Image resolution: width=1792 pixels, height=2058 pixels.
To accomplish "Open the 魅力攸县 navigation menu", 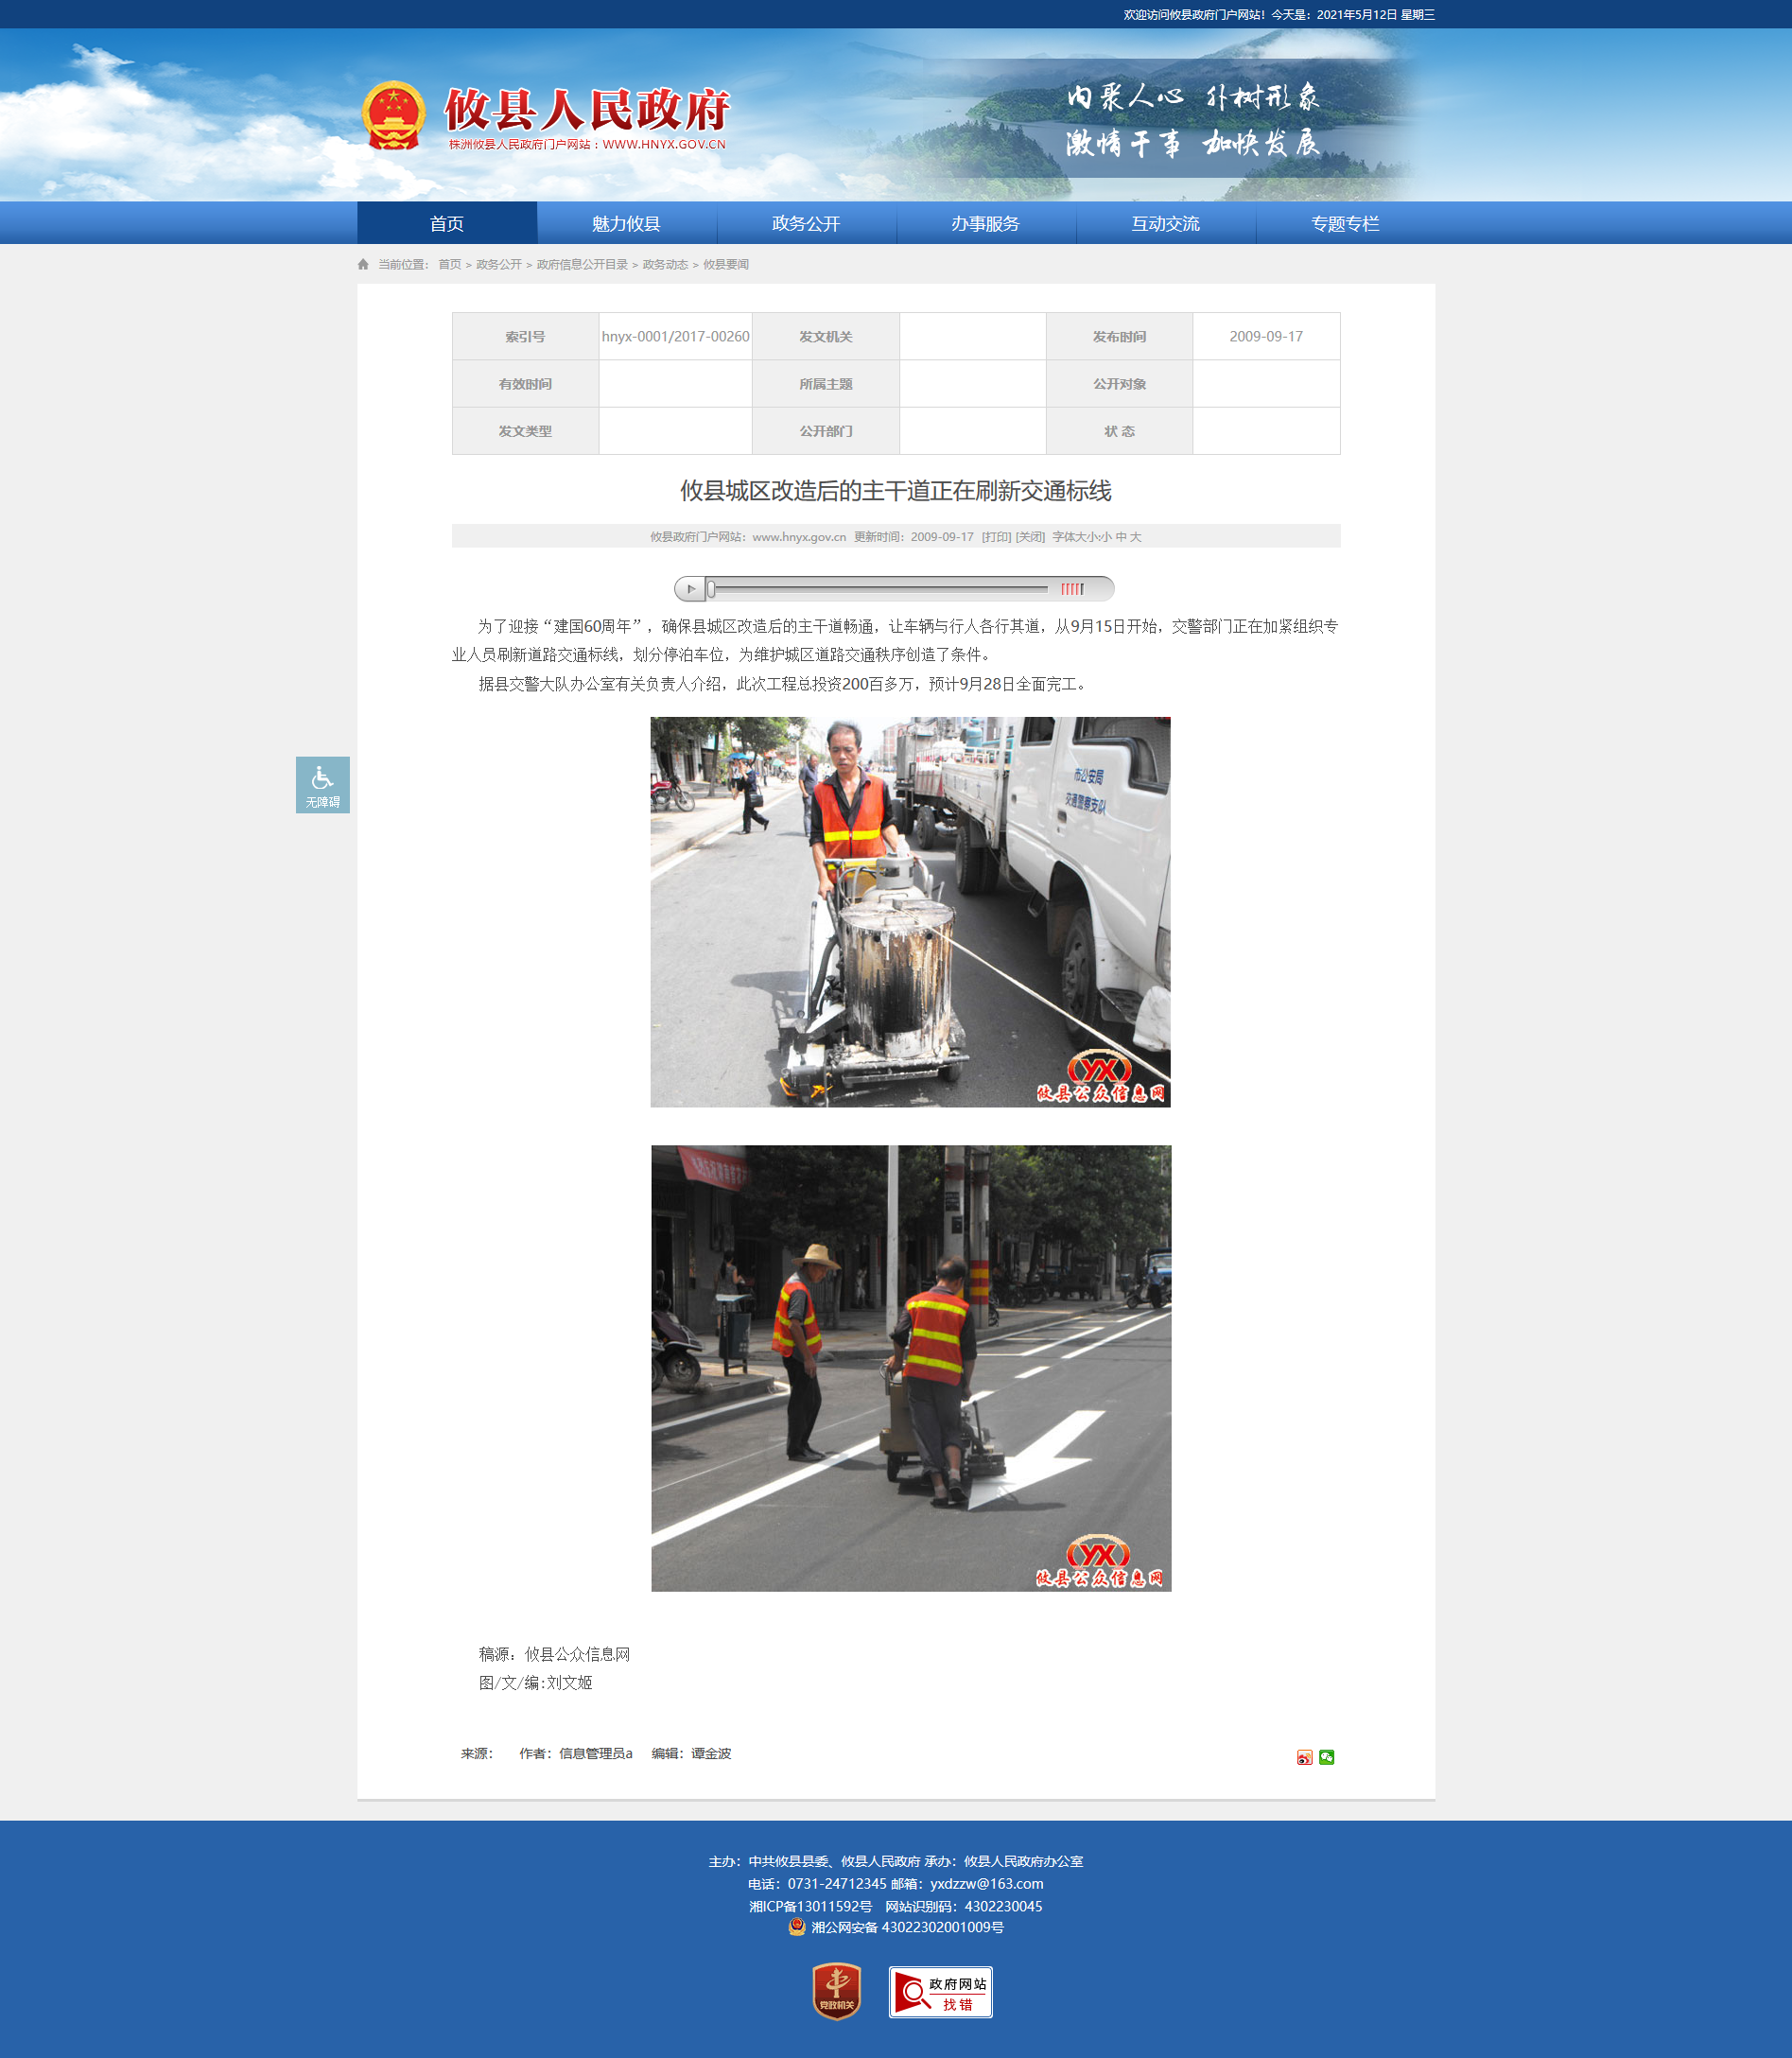I will (626, 223).
